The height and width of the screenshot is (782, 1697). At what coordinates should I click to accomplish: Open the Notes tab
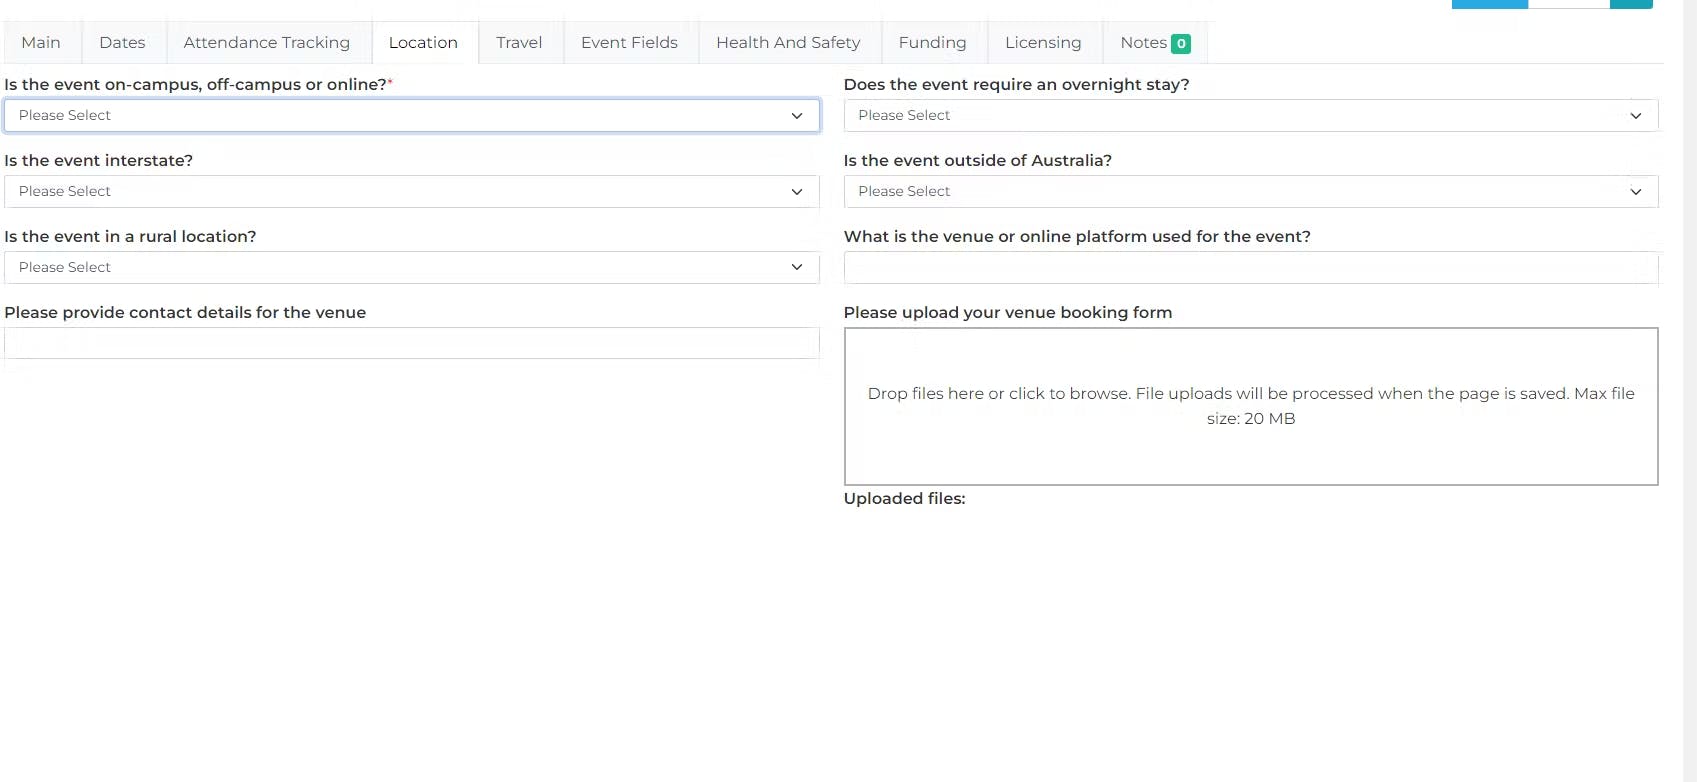[1154, 42]
